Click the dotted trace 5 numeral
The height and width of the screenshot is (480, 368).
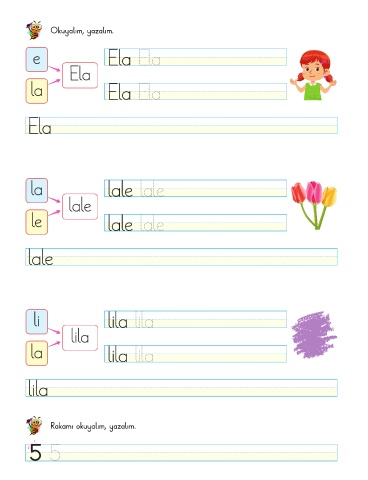(x=55, y=452)
